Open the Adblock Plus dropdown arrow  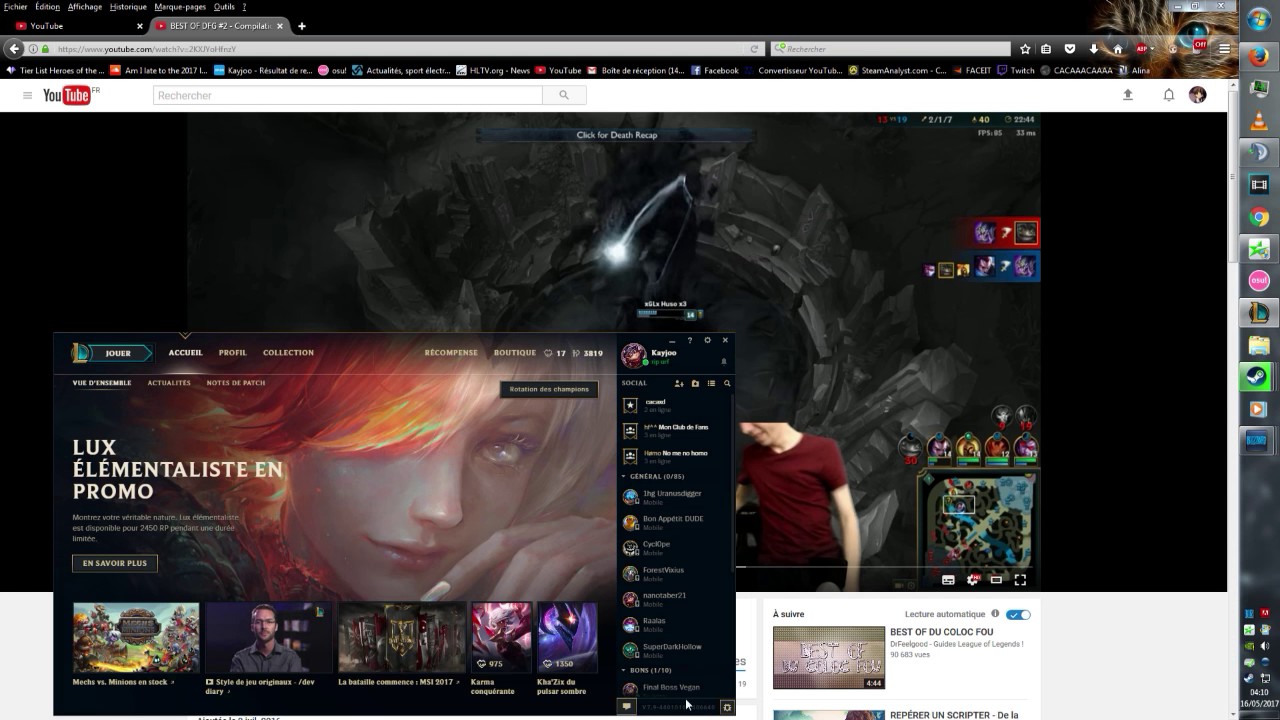(1152, 49)
